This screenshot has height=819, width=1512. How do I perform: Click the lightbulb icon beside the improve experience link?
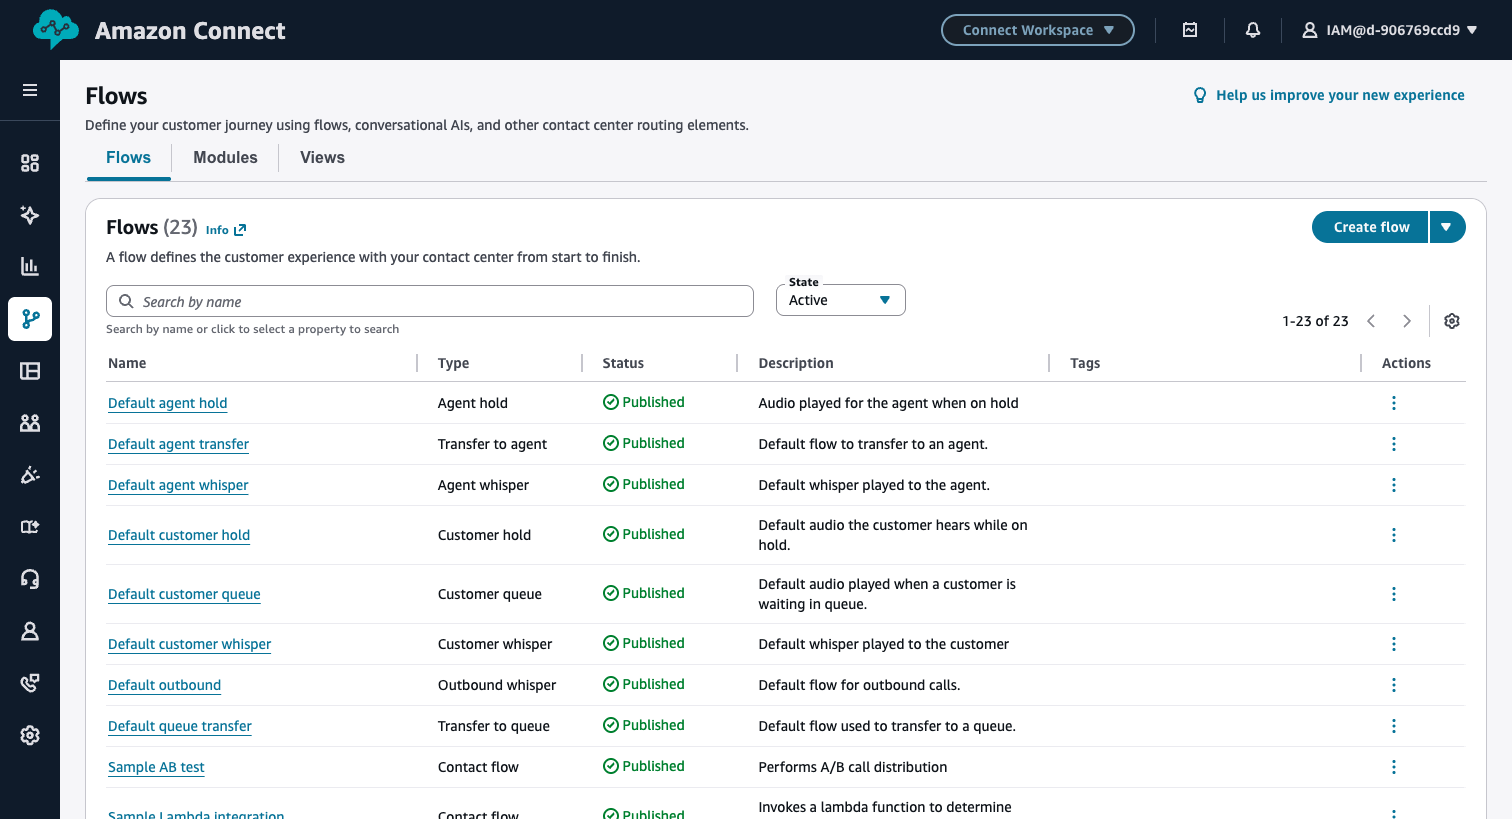click(1200, 95)
